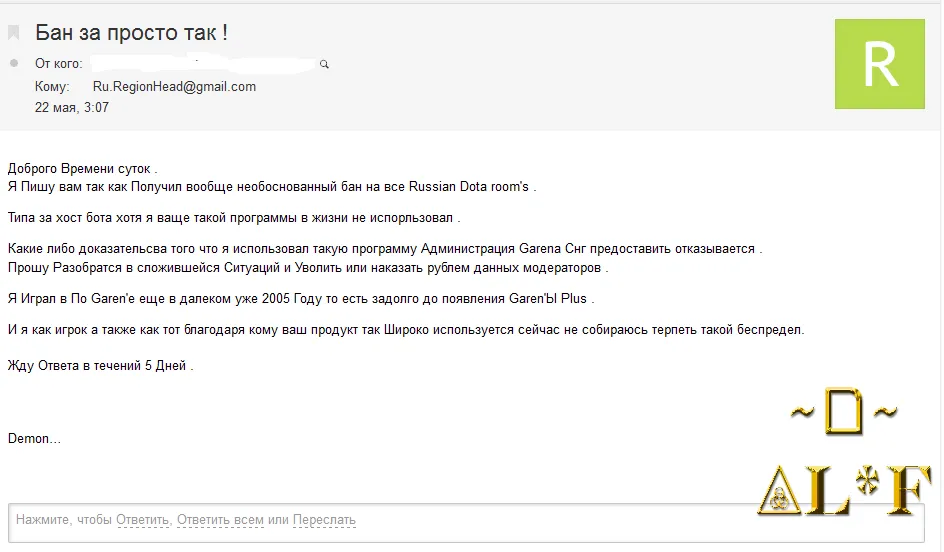Image resolution: width=944 pixels, height=552 pixels.
Task: Click the Переслать forward link
Action: (x=324, y=520)
